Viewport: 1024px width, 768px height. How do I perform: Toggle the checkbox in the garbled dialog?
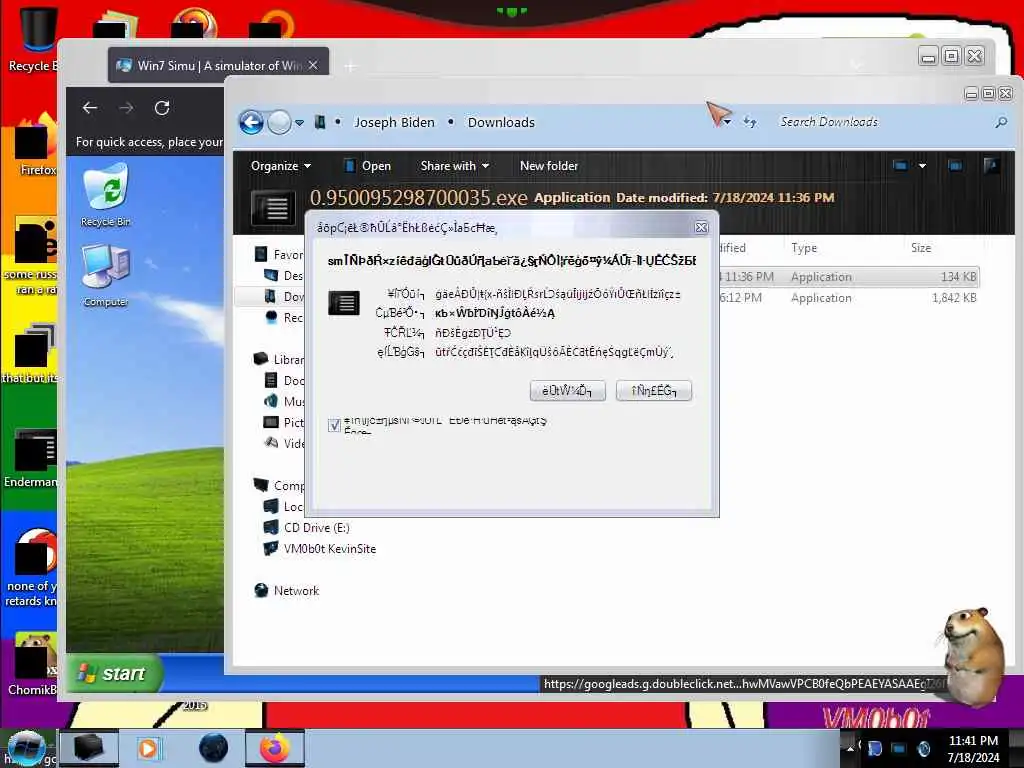point(334,425)
